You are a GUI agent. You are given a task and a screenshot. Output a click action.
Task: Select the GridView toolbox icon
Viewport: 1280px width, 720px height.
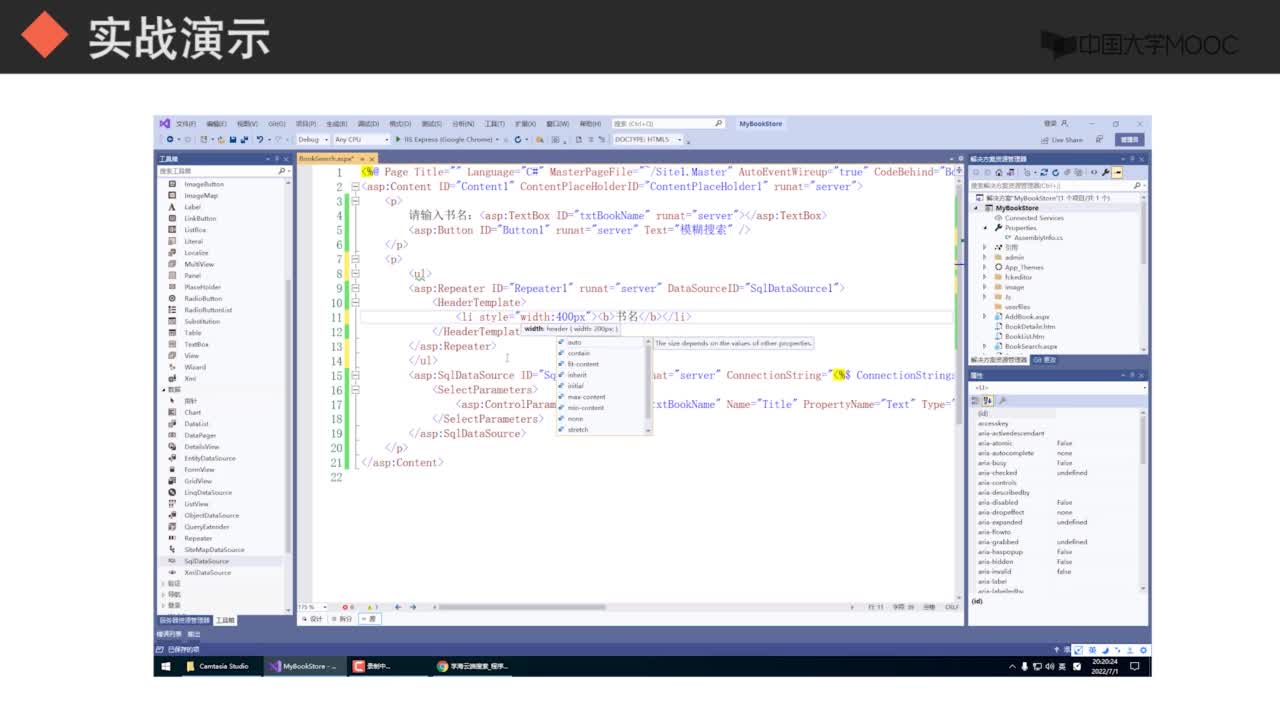coord(173,481)
